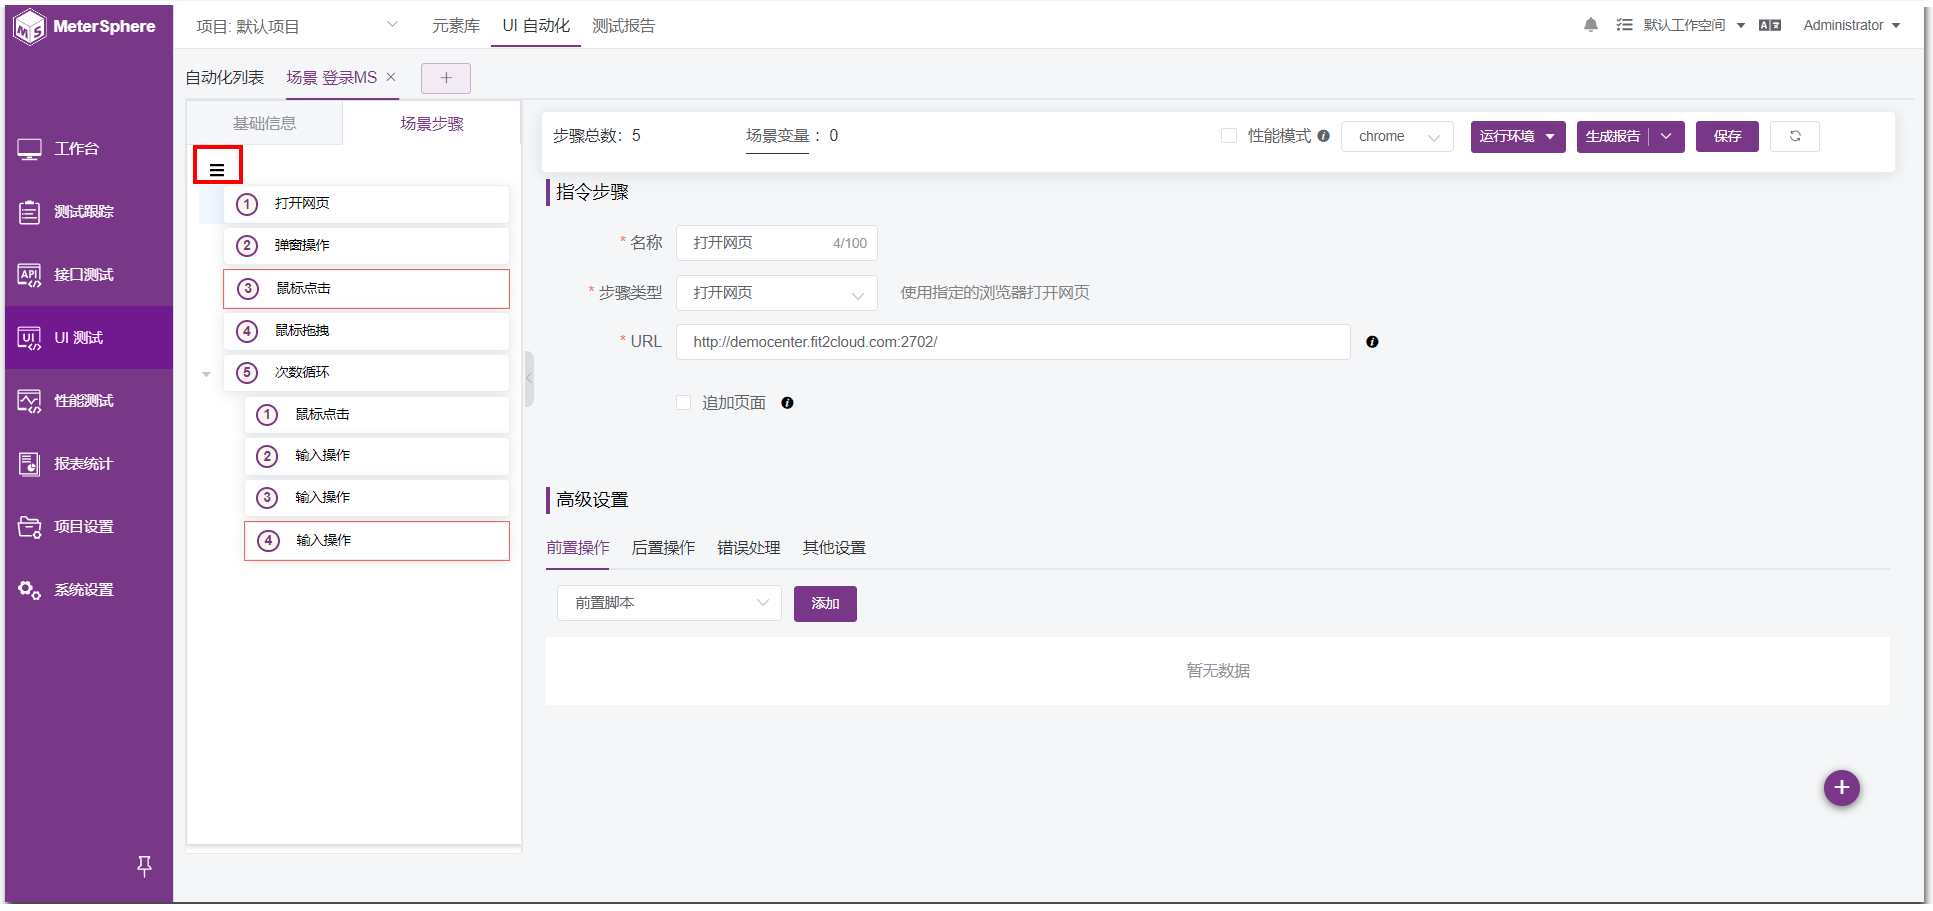The width and height of the screenshot is (1933, 911).
Task: Open the chrome browser dropdown
Action: click(1397, 136)
